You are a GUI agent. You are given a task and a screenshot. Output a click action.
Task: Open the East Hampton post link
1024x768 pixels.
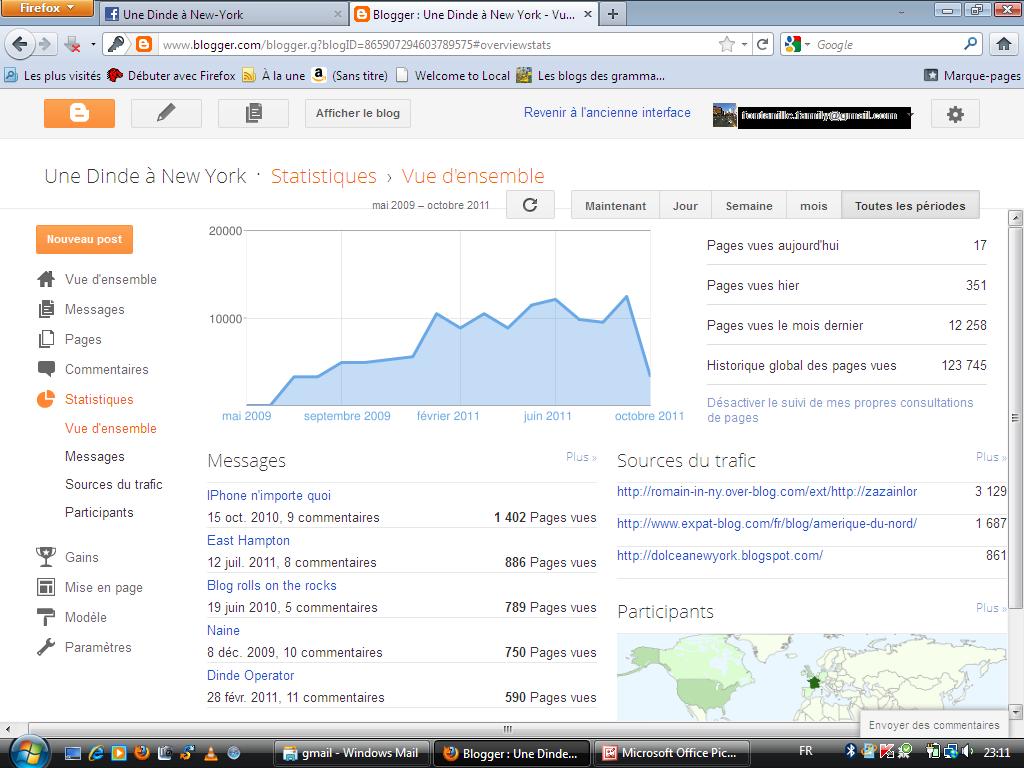pos(248,540)
